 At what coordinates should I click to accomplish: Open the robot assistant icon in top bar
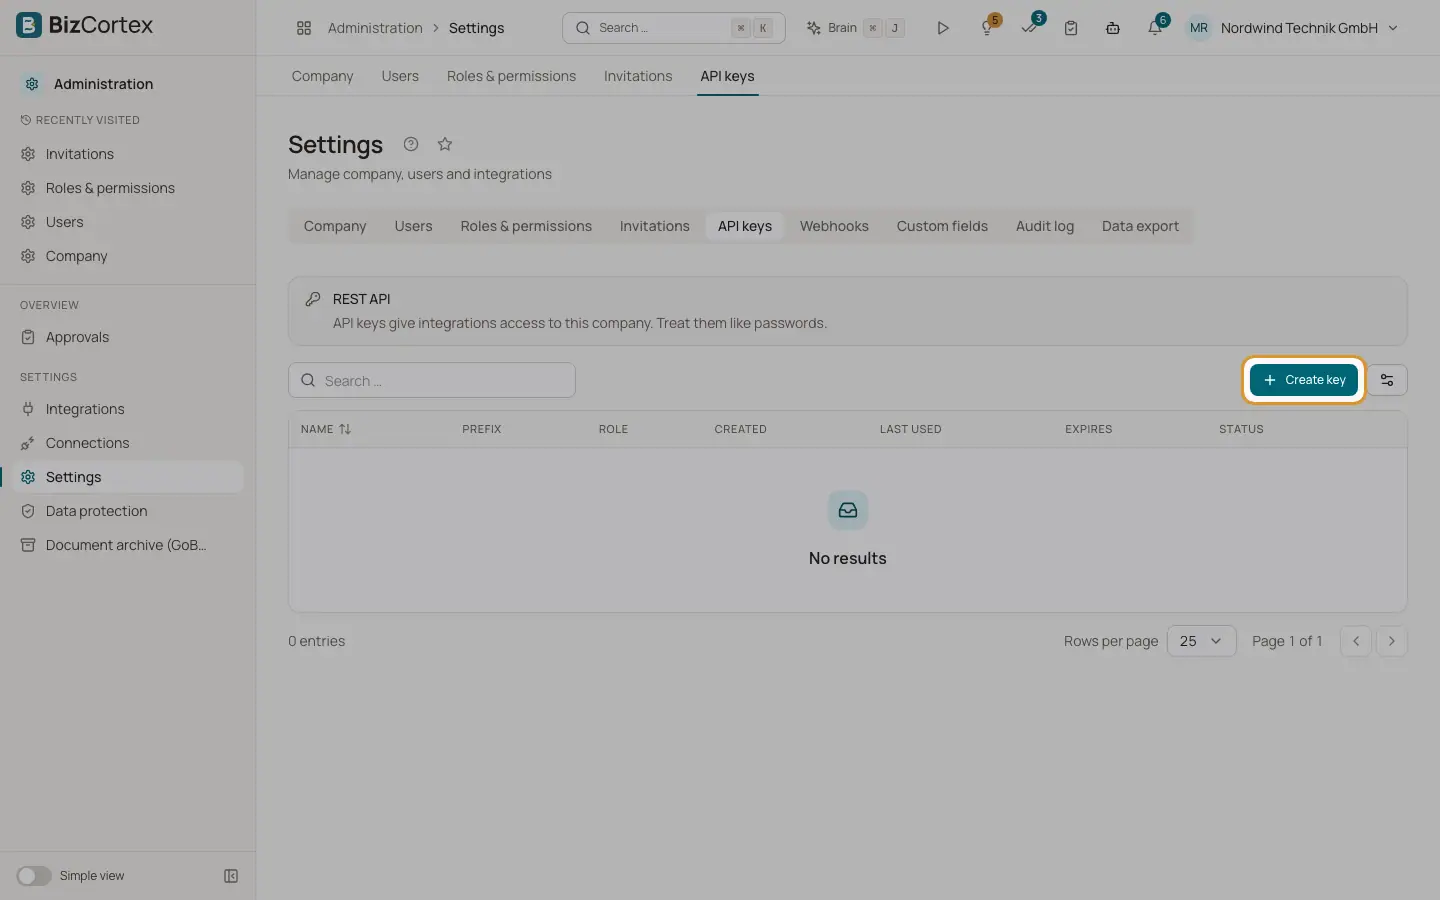[1113, 28]
